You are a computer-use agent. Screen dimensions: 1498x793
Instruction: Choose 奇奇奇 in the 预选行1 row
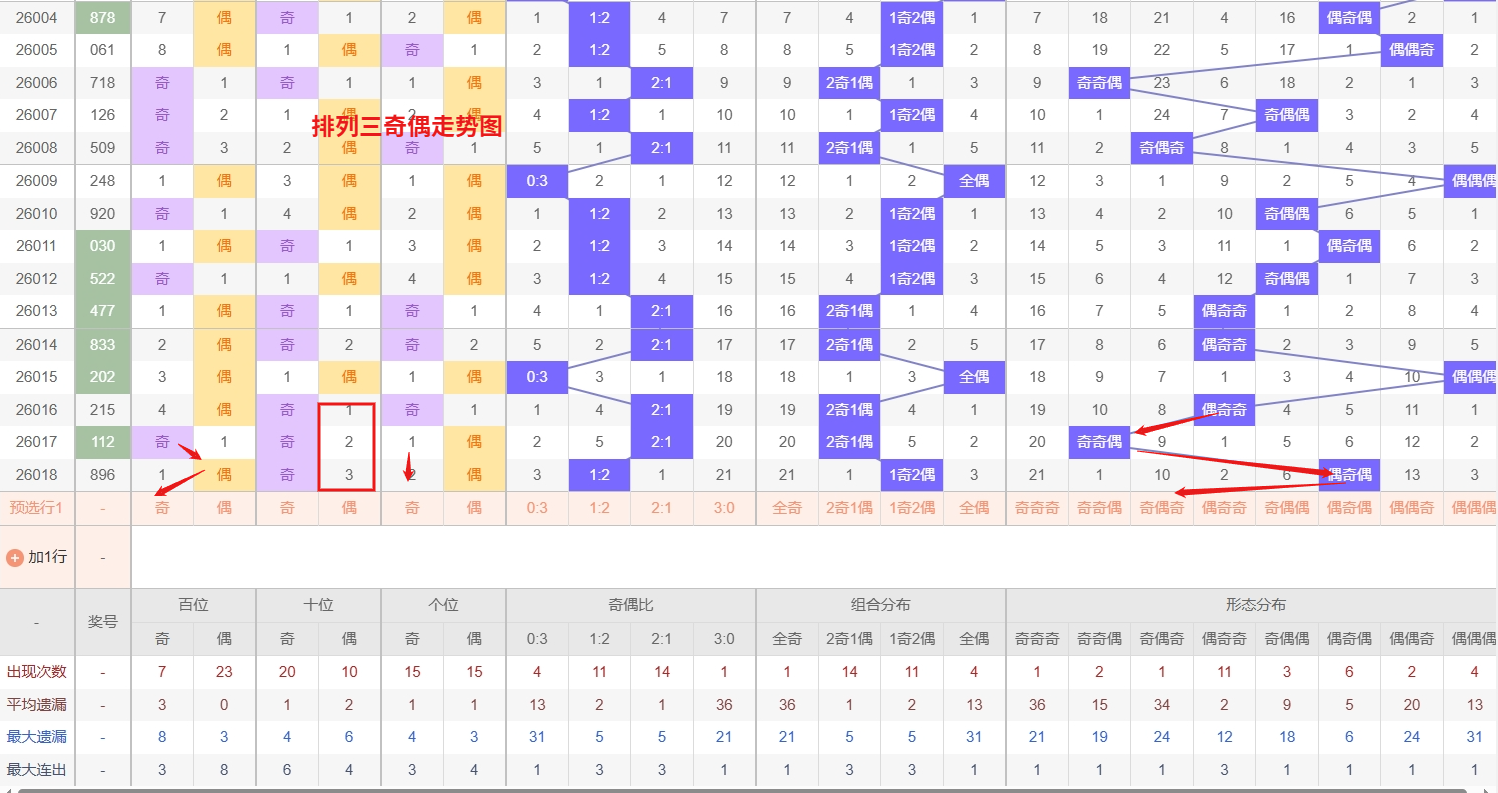pyautogui.click(x=1037, y=508)
